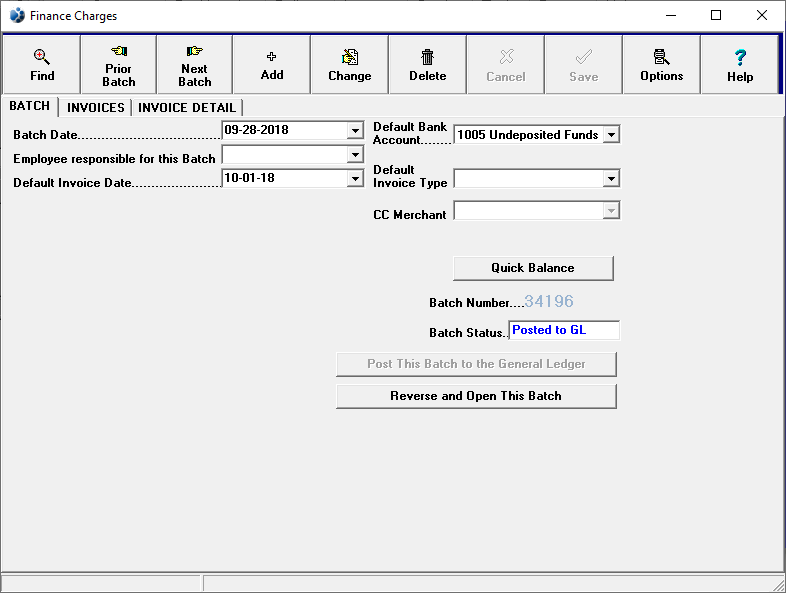Select the BATCH tab
Image resolution: width=786 pixels, height=593 pixels.
point(29,107)
